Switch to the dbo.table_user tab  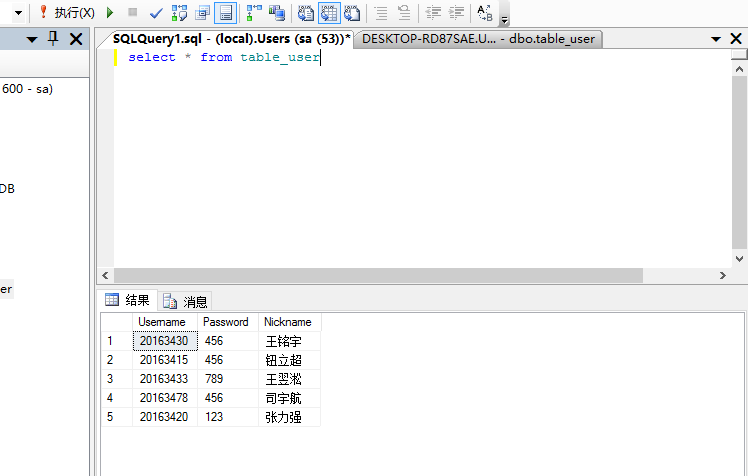[478, 39]
